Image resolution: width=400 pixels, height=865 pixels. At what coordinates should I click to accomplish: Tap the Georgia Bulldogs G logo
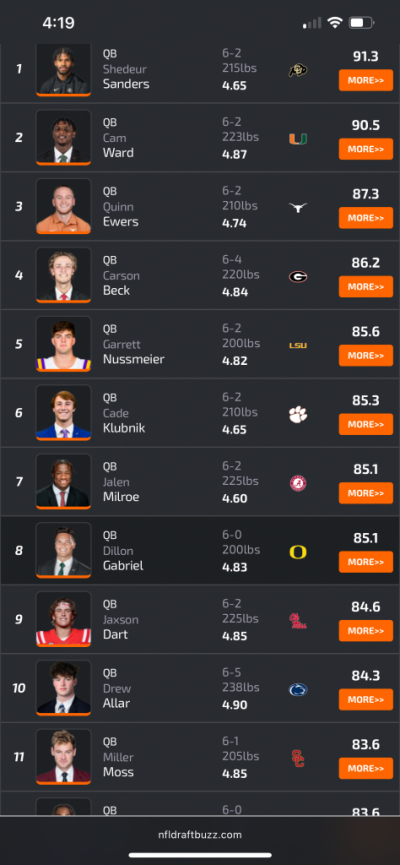(x=298, y=276)
